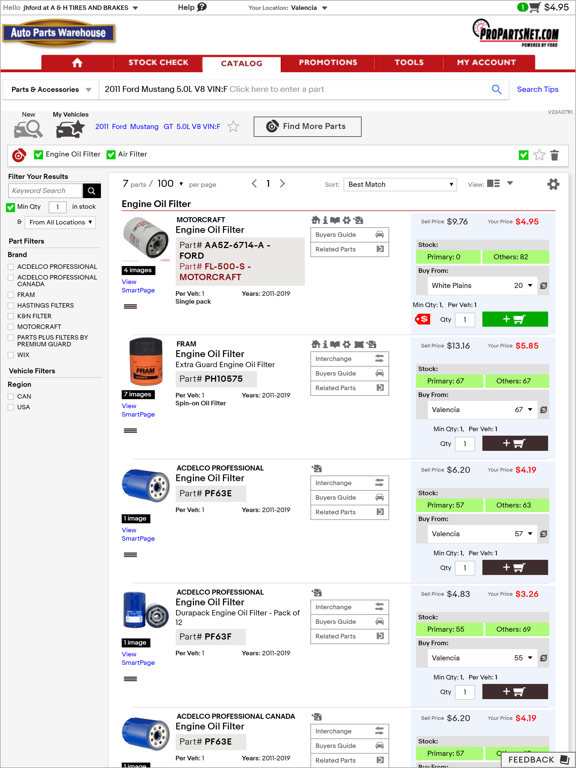Viewport: 576px width, 768px height.
Task: Open the PROMOTIONS tab
Action: click(x=328, y=63)
